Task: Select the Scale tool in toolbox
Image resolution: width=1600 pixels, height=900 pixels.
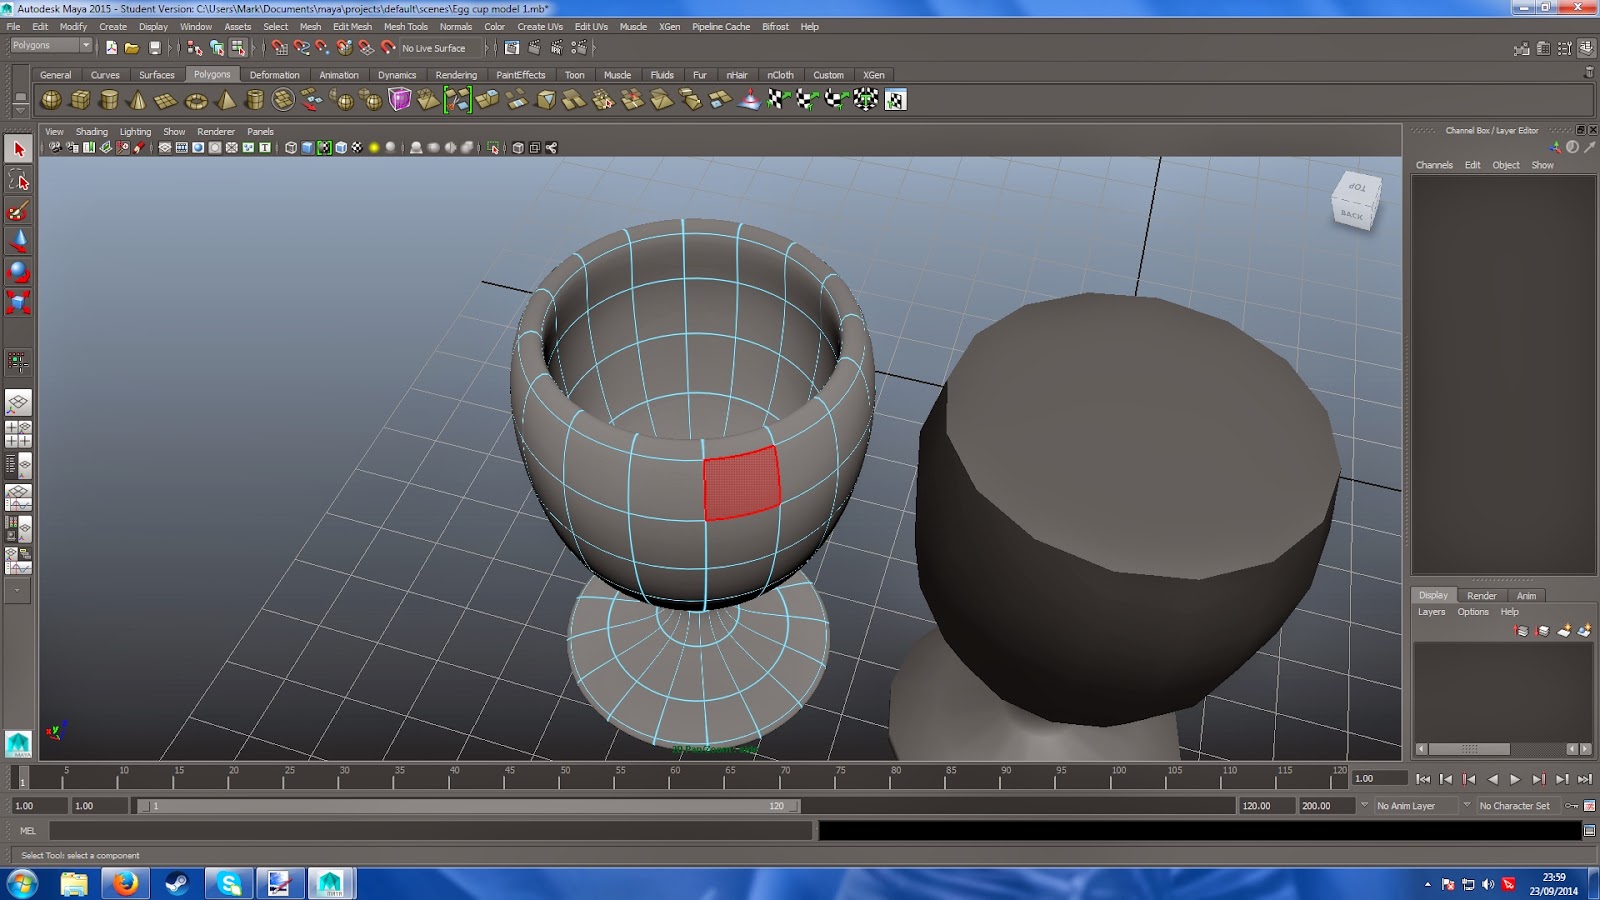Action: pos(18,302)
